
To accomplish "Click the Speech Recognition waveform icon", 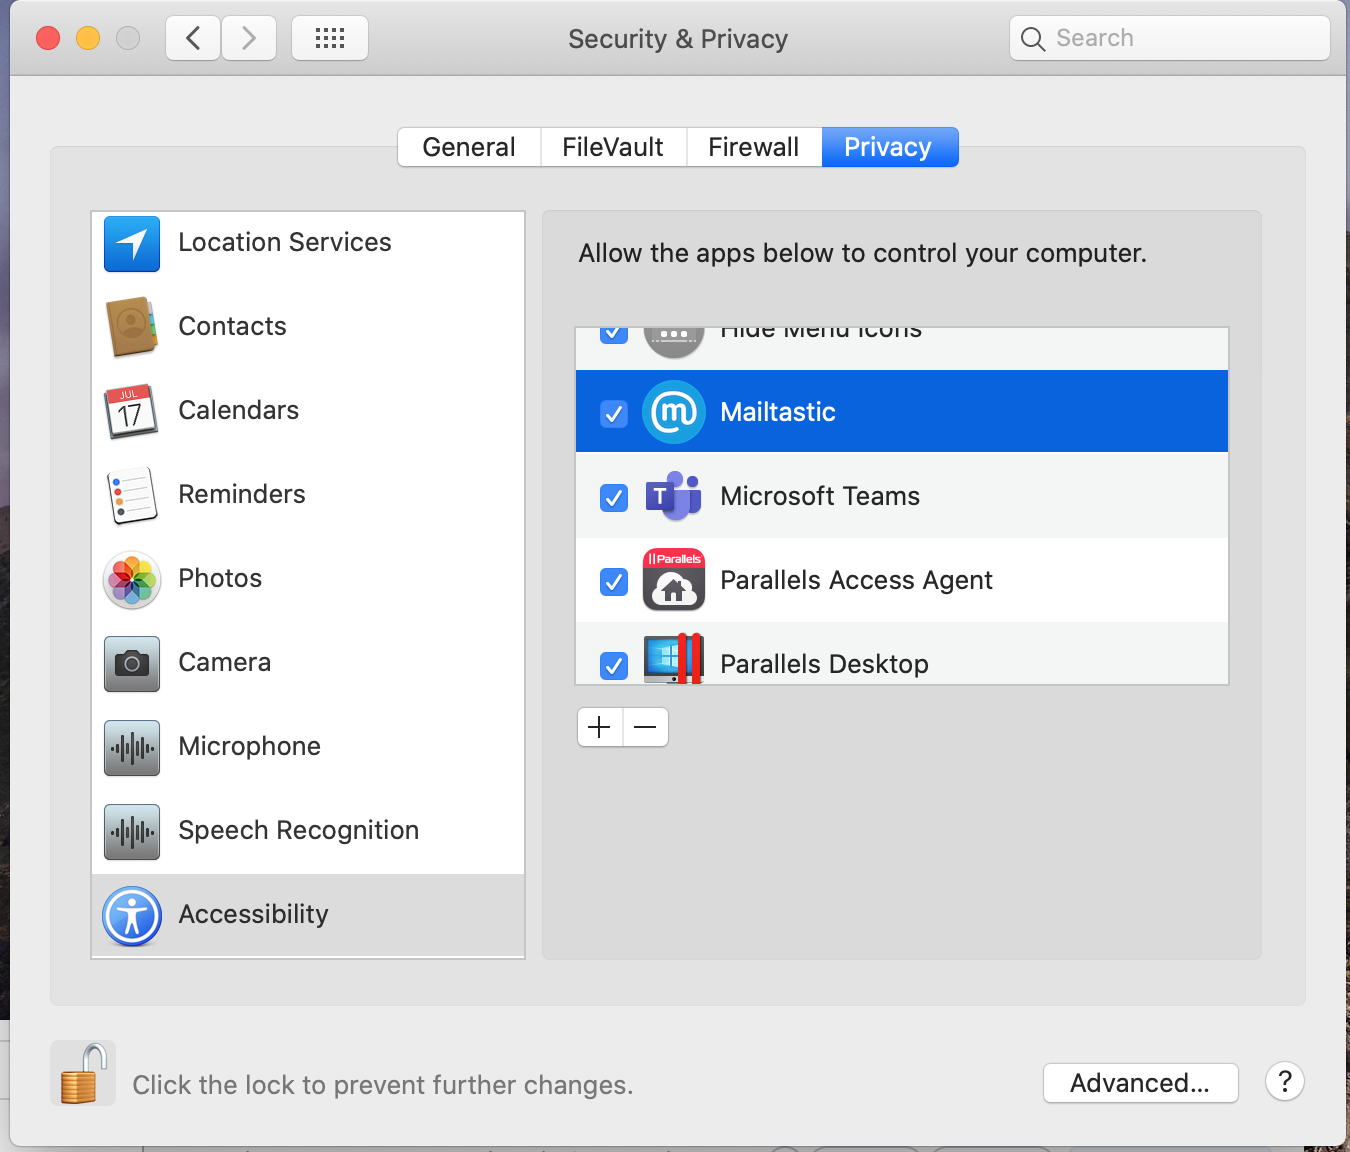I will coord(132,832).
